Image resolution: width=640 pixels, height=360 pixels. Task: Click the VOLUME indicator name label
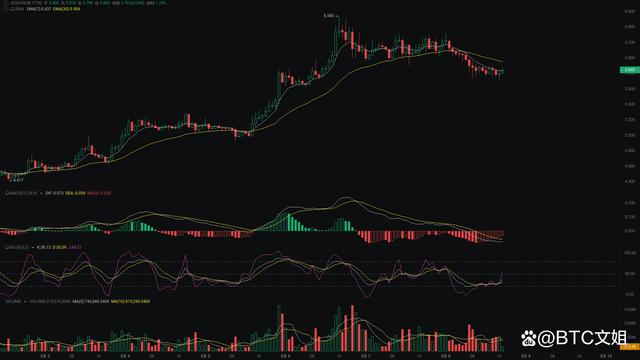click(13, 302)
